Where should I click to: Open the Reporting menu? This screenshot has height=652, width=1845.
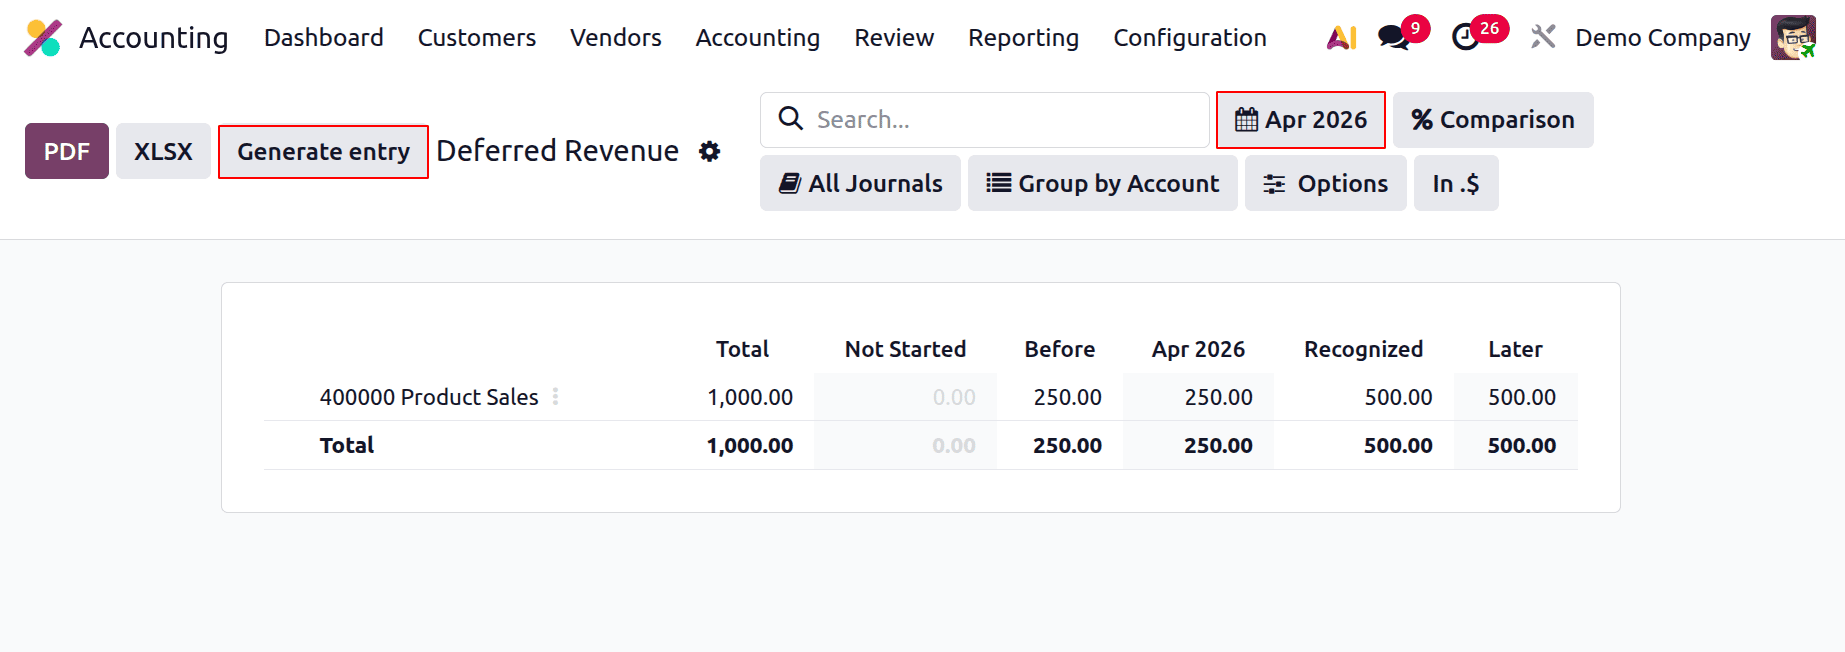1023,38
